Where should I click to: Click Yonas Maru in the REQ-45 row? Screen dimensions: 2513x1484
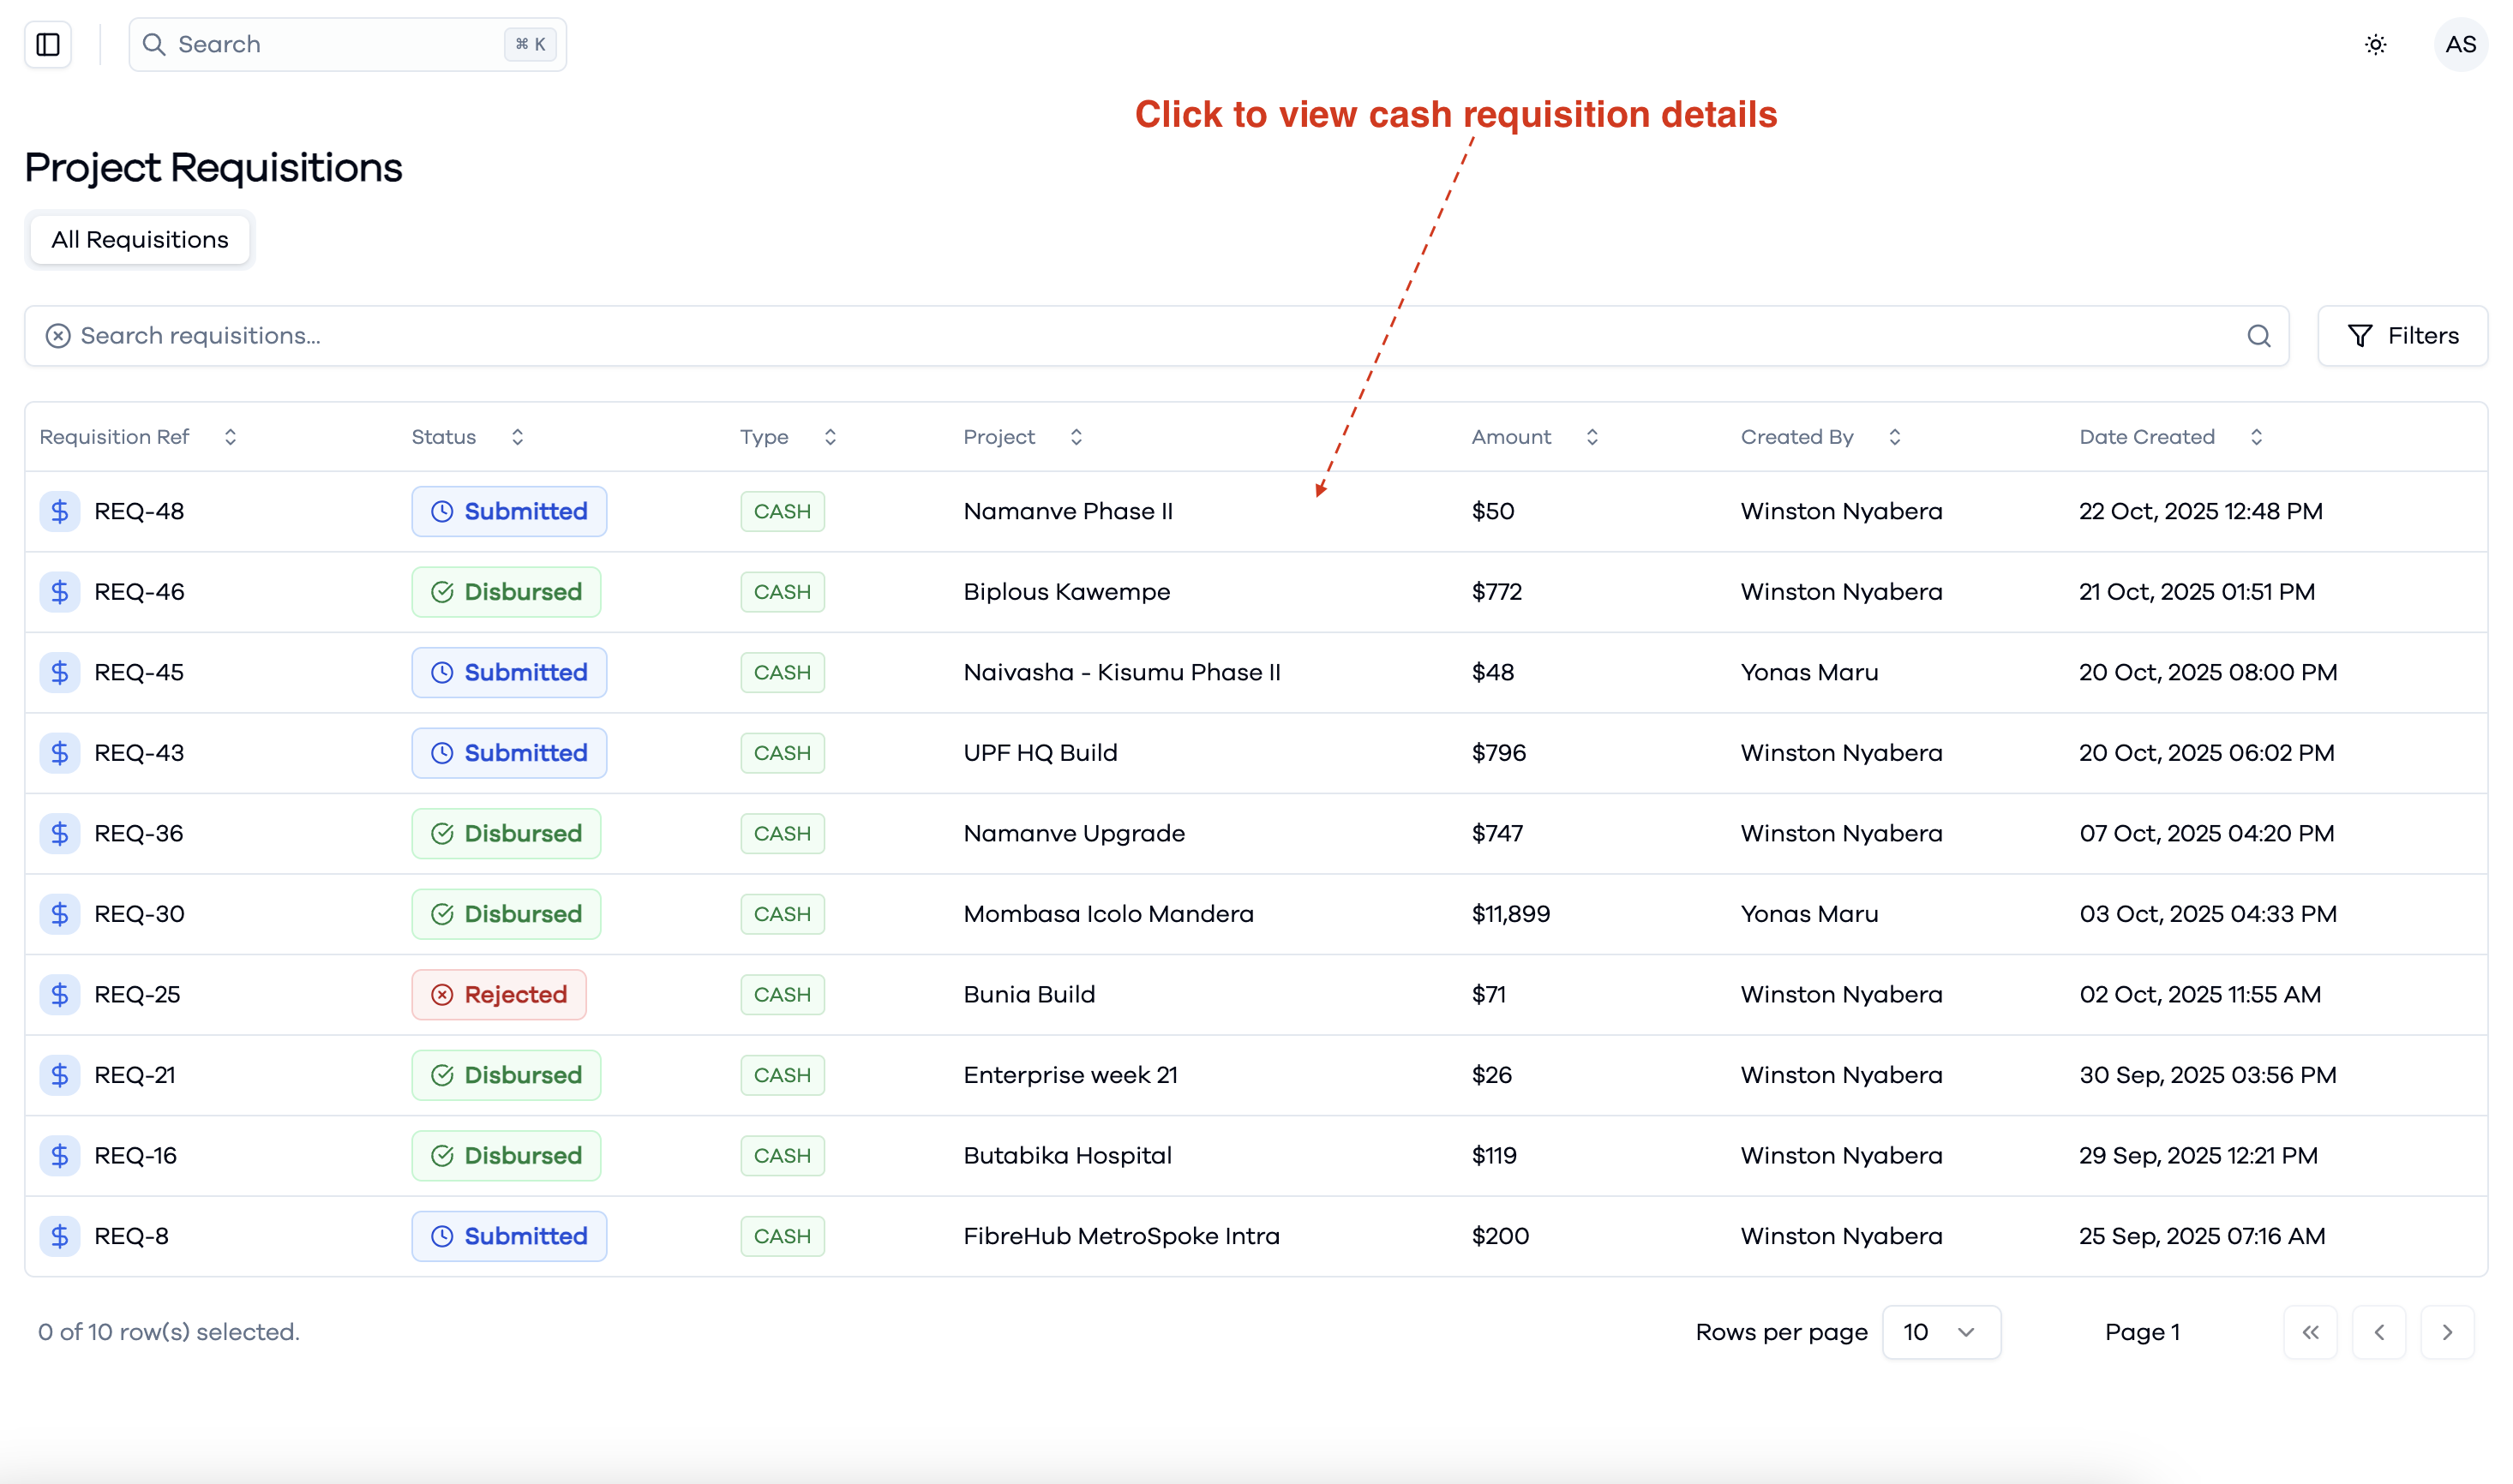1809,672
